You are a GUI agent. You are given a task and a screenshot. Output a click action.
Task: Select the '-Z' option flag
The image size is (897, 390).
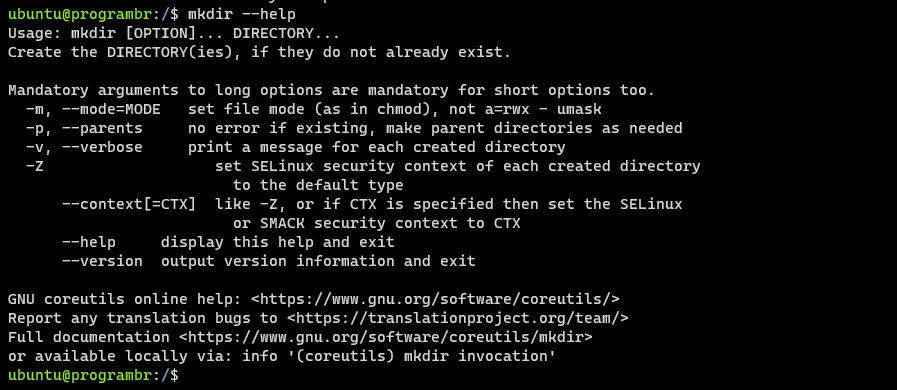tap(35, 166)
